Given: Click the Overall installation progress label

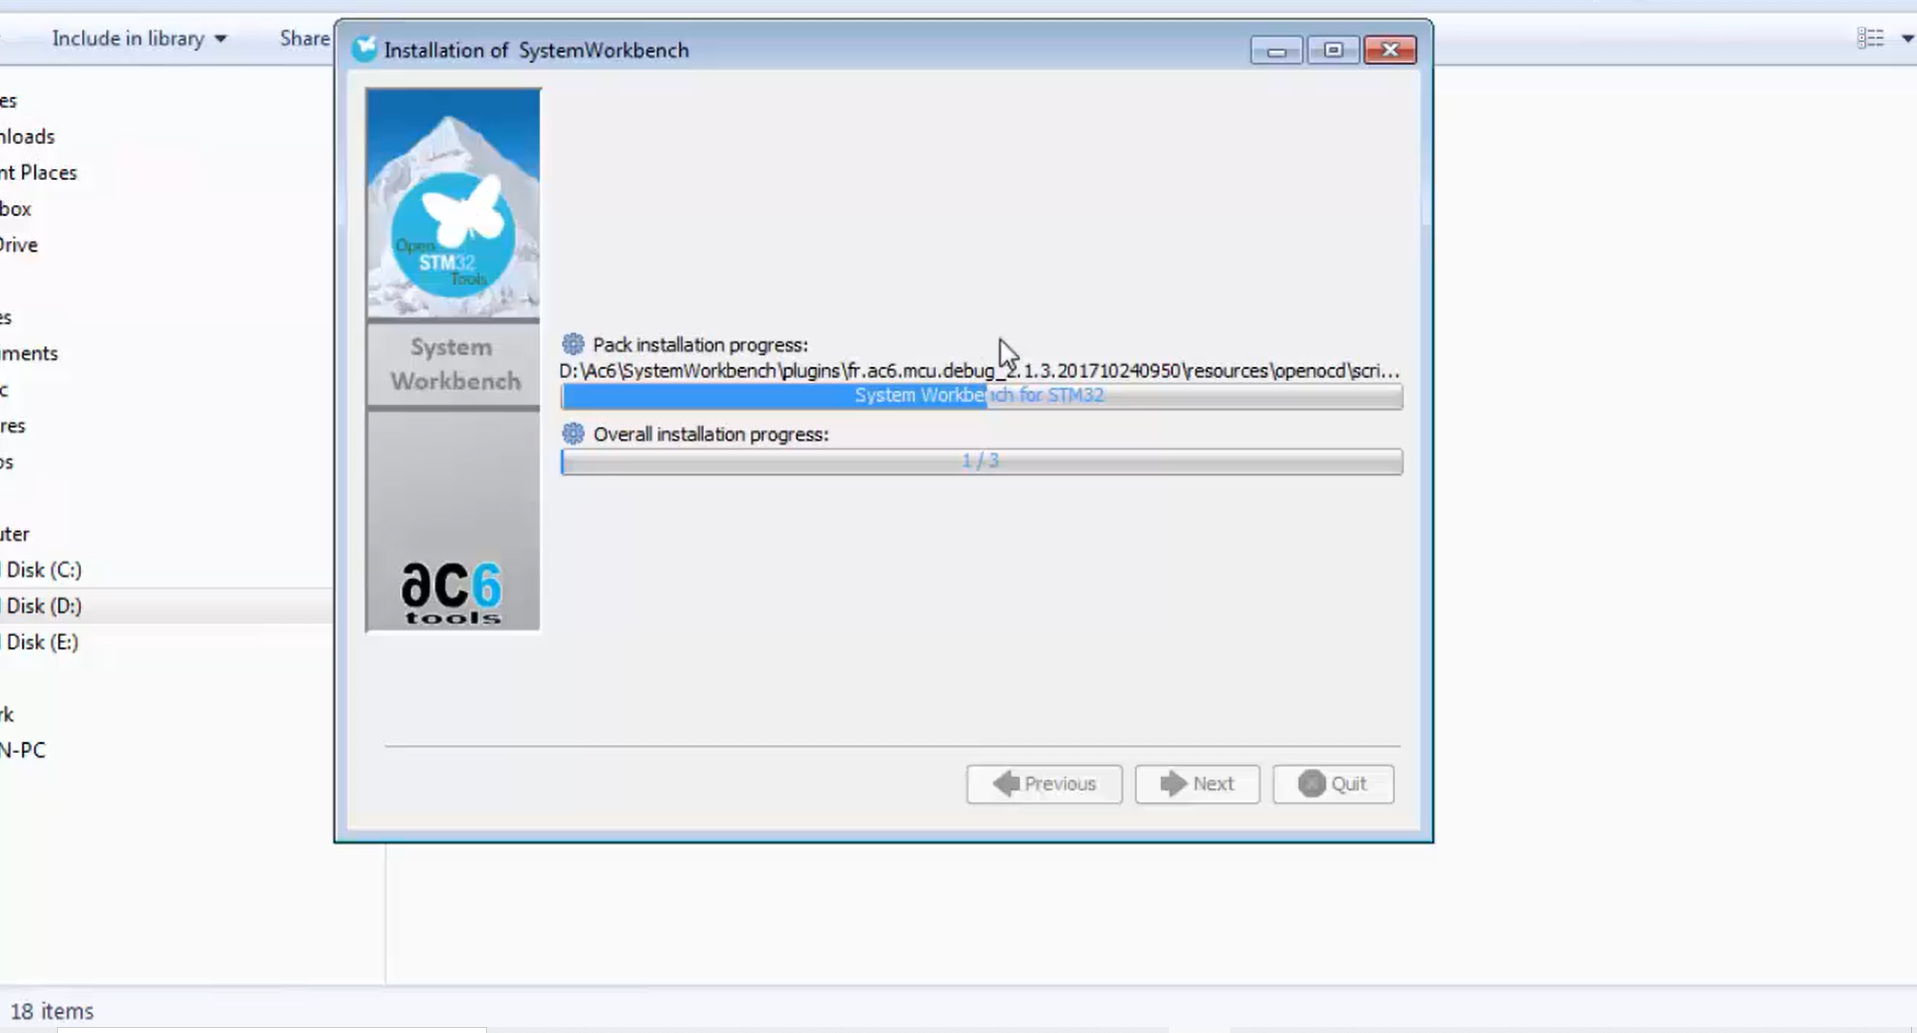Looking at the screenshot, I should point(711,434).
